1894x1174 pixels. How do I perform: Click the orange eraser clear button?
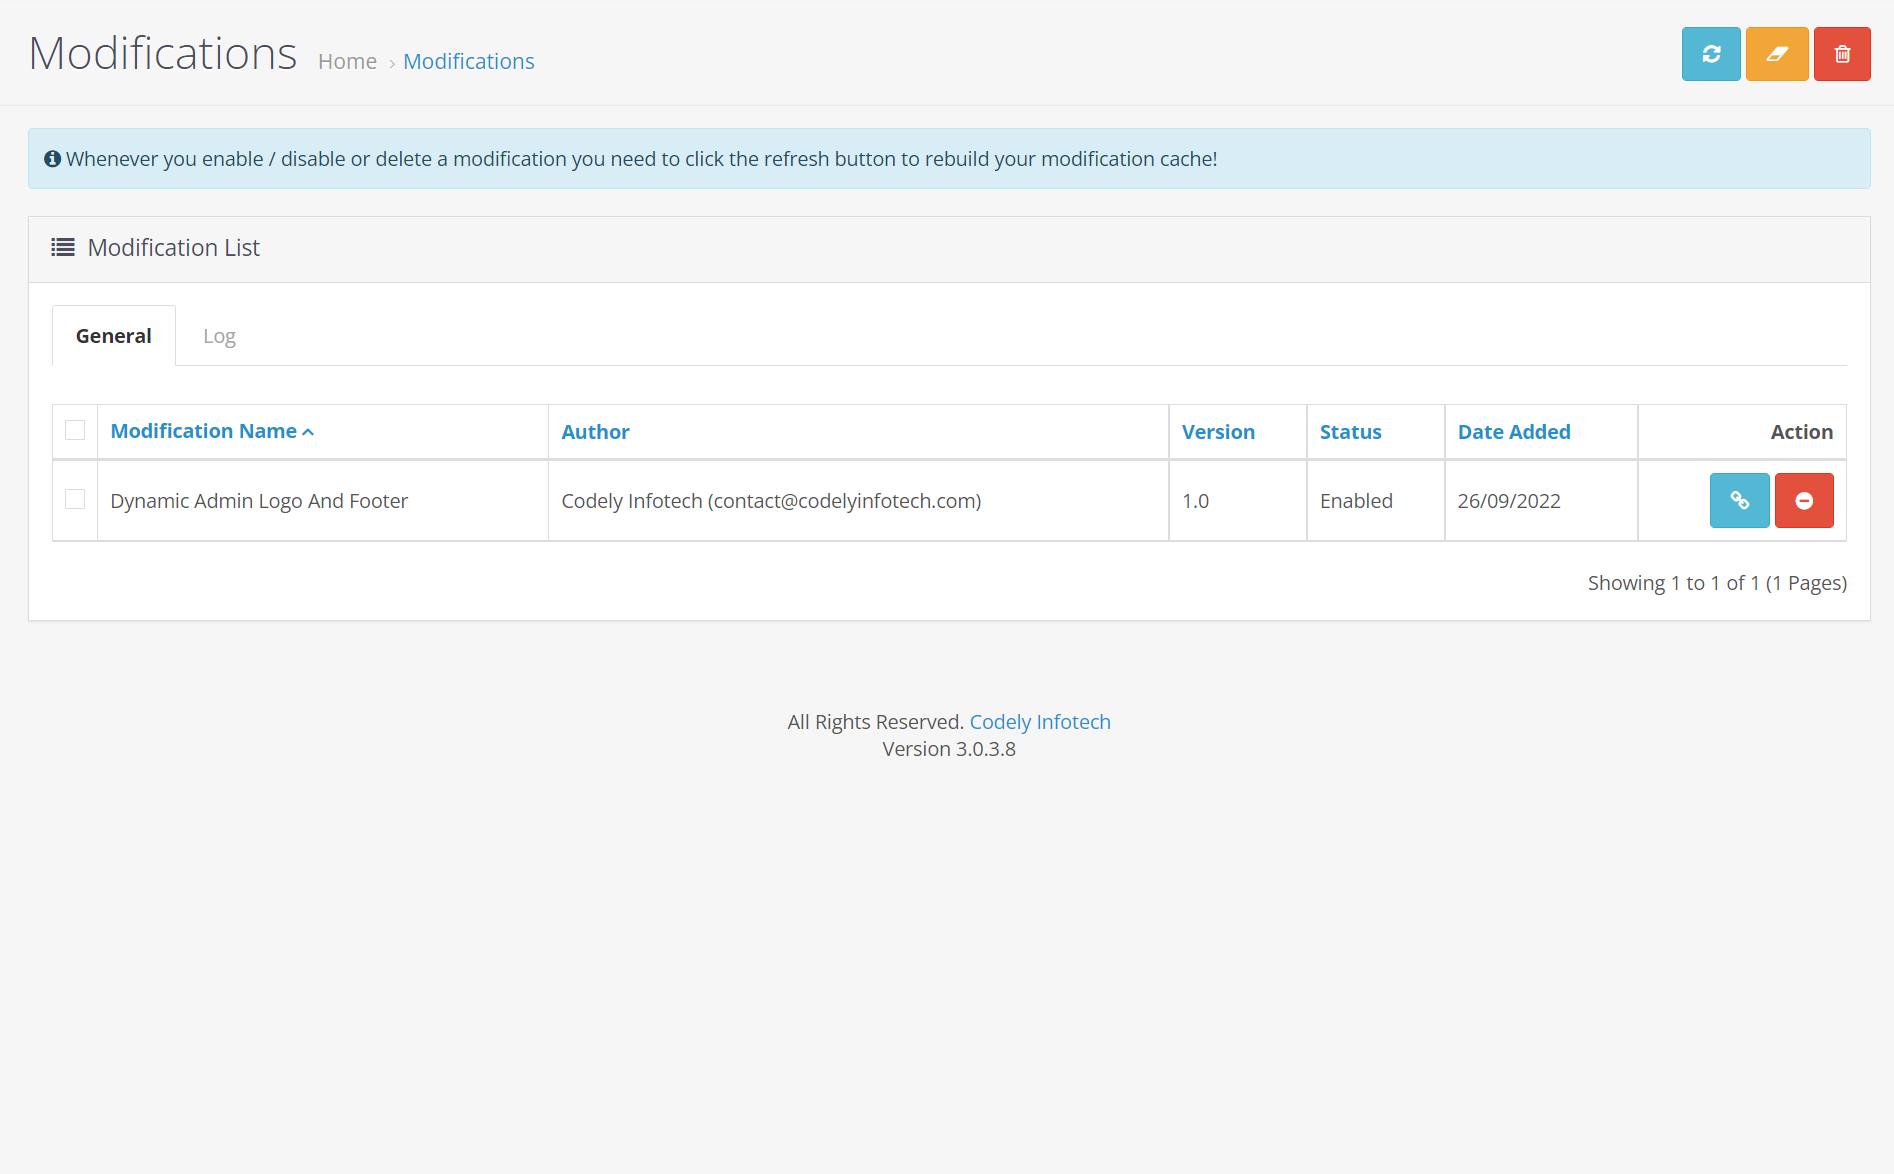(x=1776, y=54)
